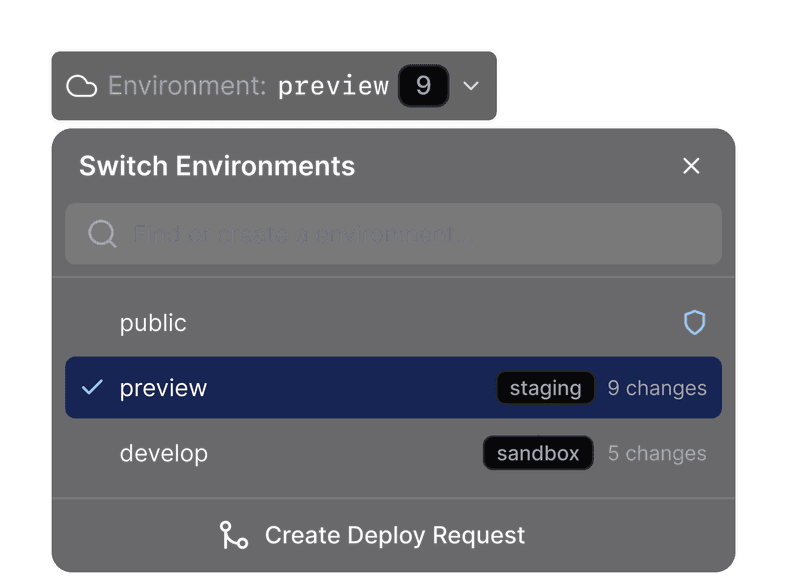The image size is (800, 576).
Task: Click the sandbox tag on develop
Action: pos(538,453)
